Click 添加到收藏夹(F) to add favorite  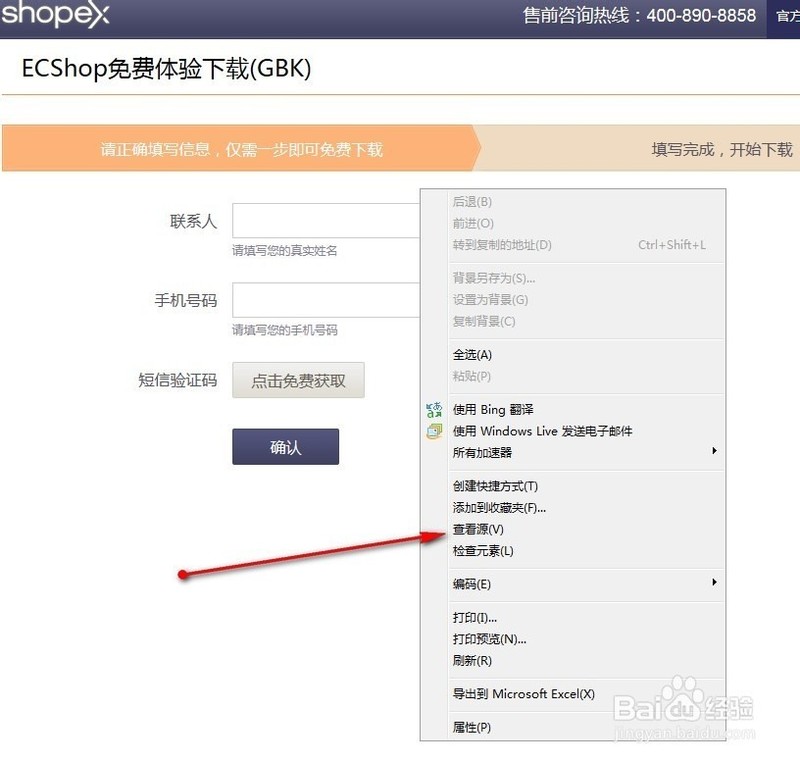pyautogui.click(x=497, y=507)
